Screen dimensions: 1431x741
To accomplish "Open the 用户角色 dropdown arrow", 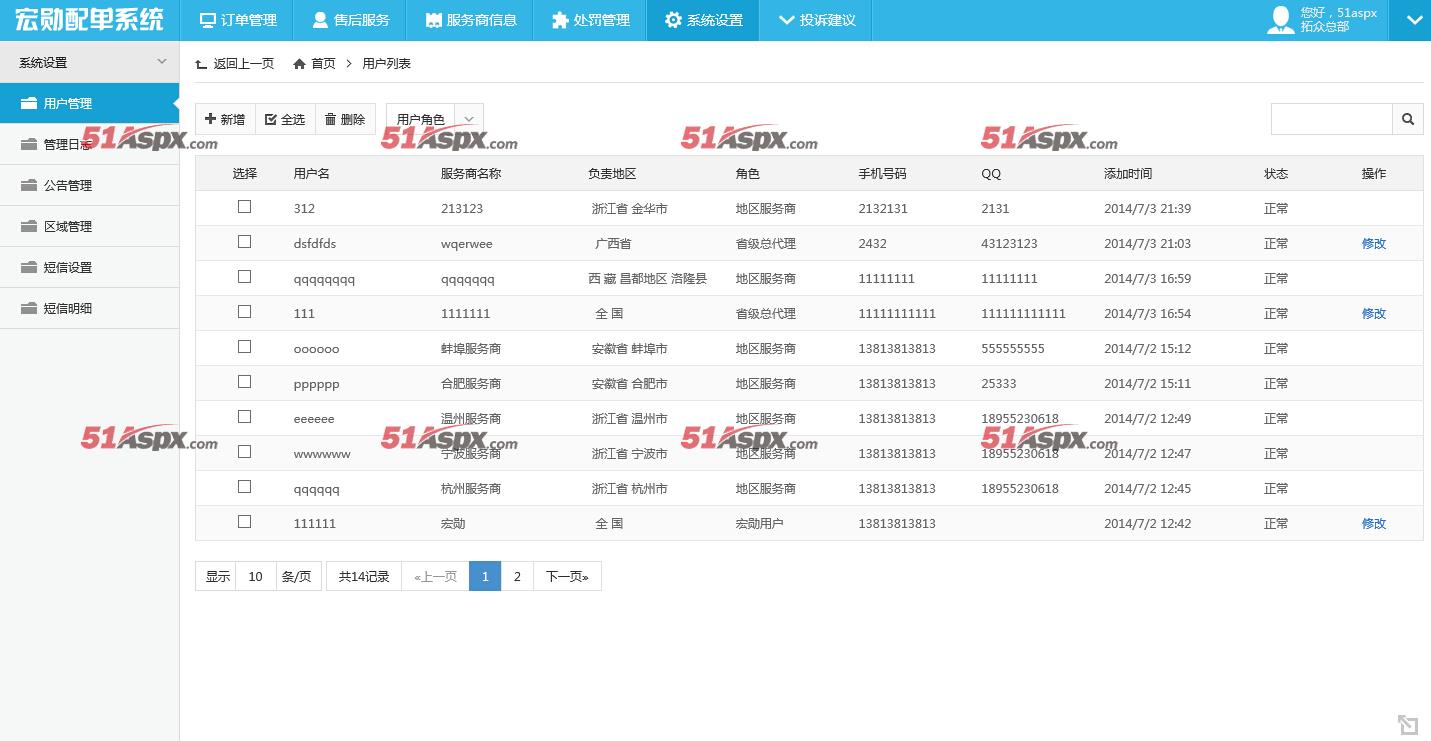I will (469, 119).
